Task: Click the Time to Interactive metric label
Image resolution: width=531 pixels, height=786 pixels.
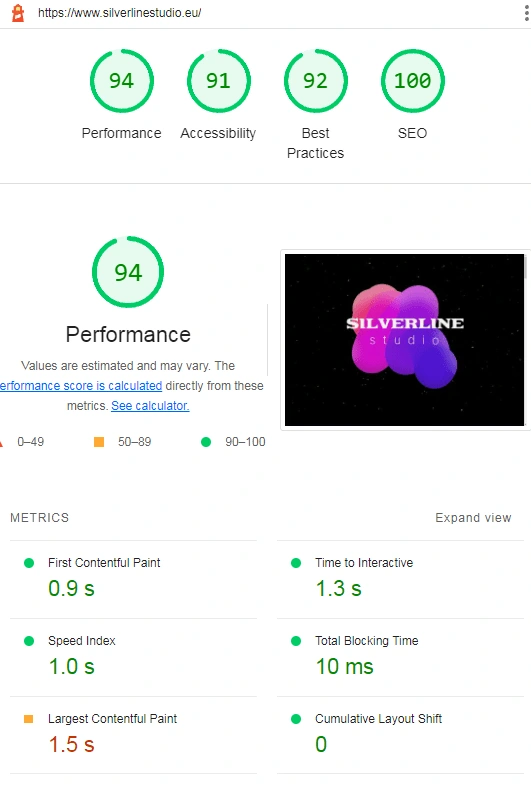Action: pyautogui.click(x=364, y=563)
